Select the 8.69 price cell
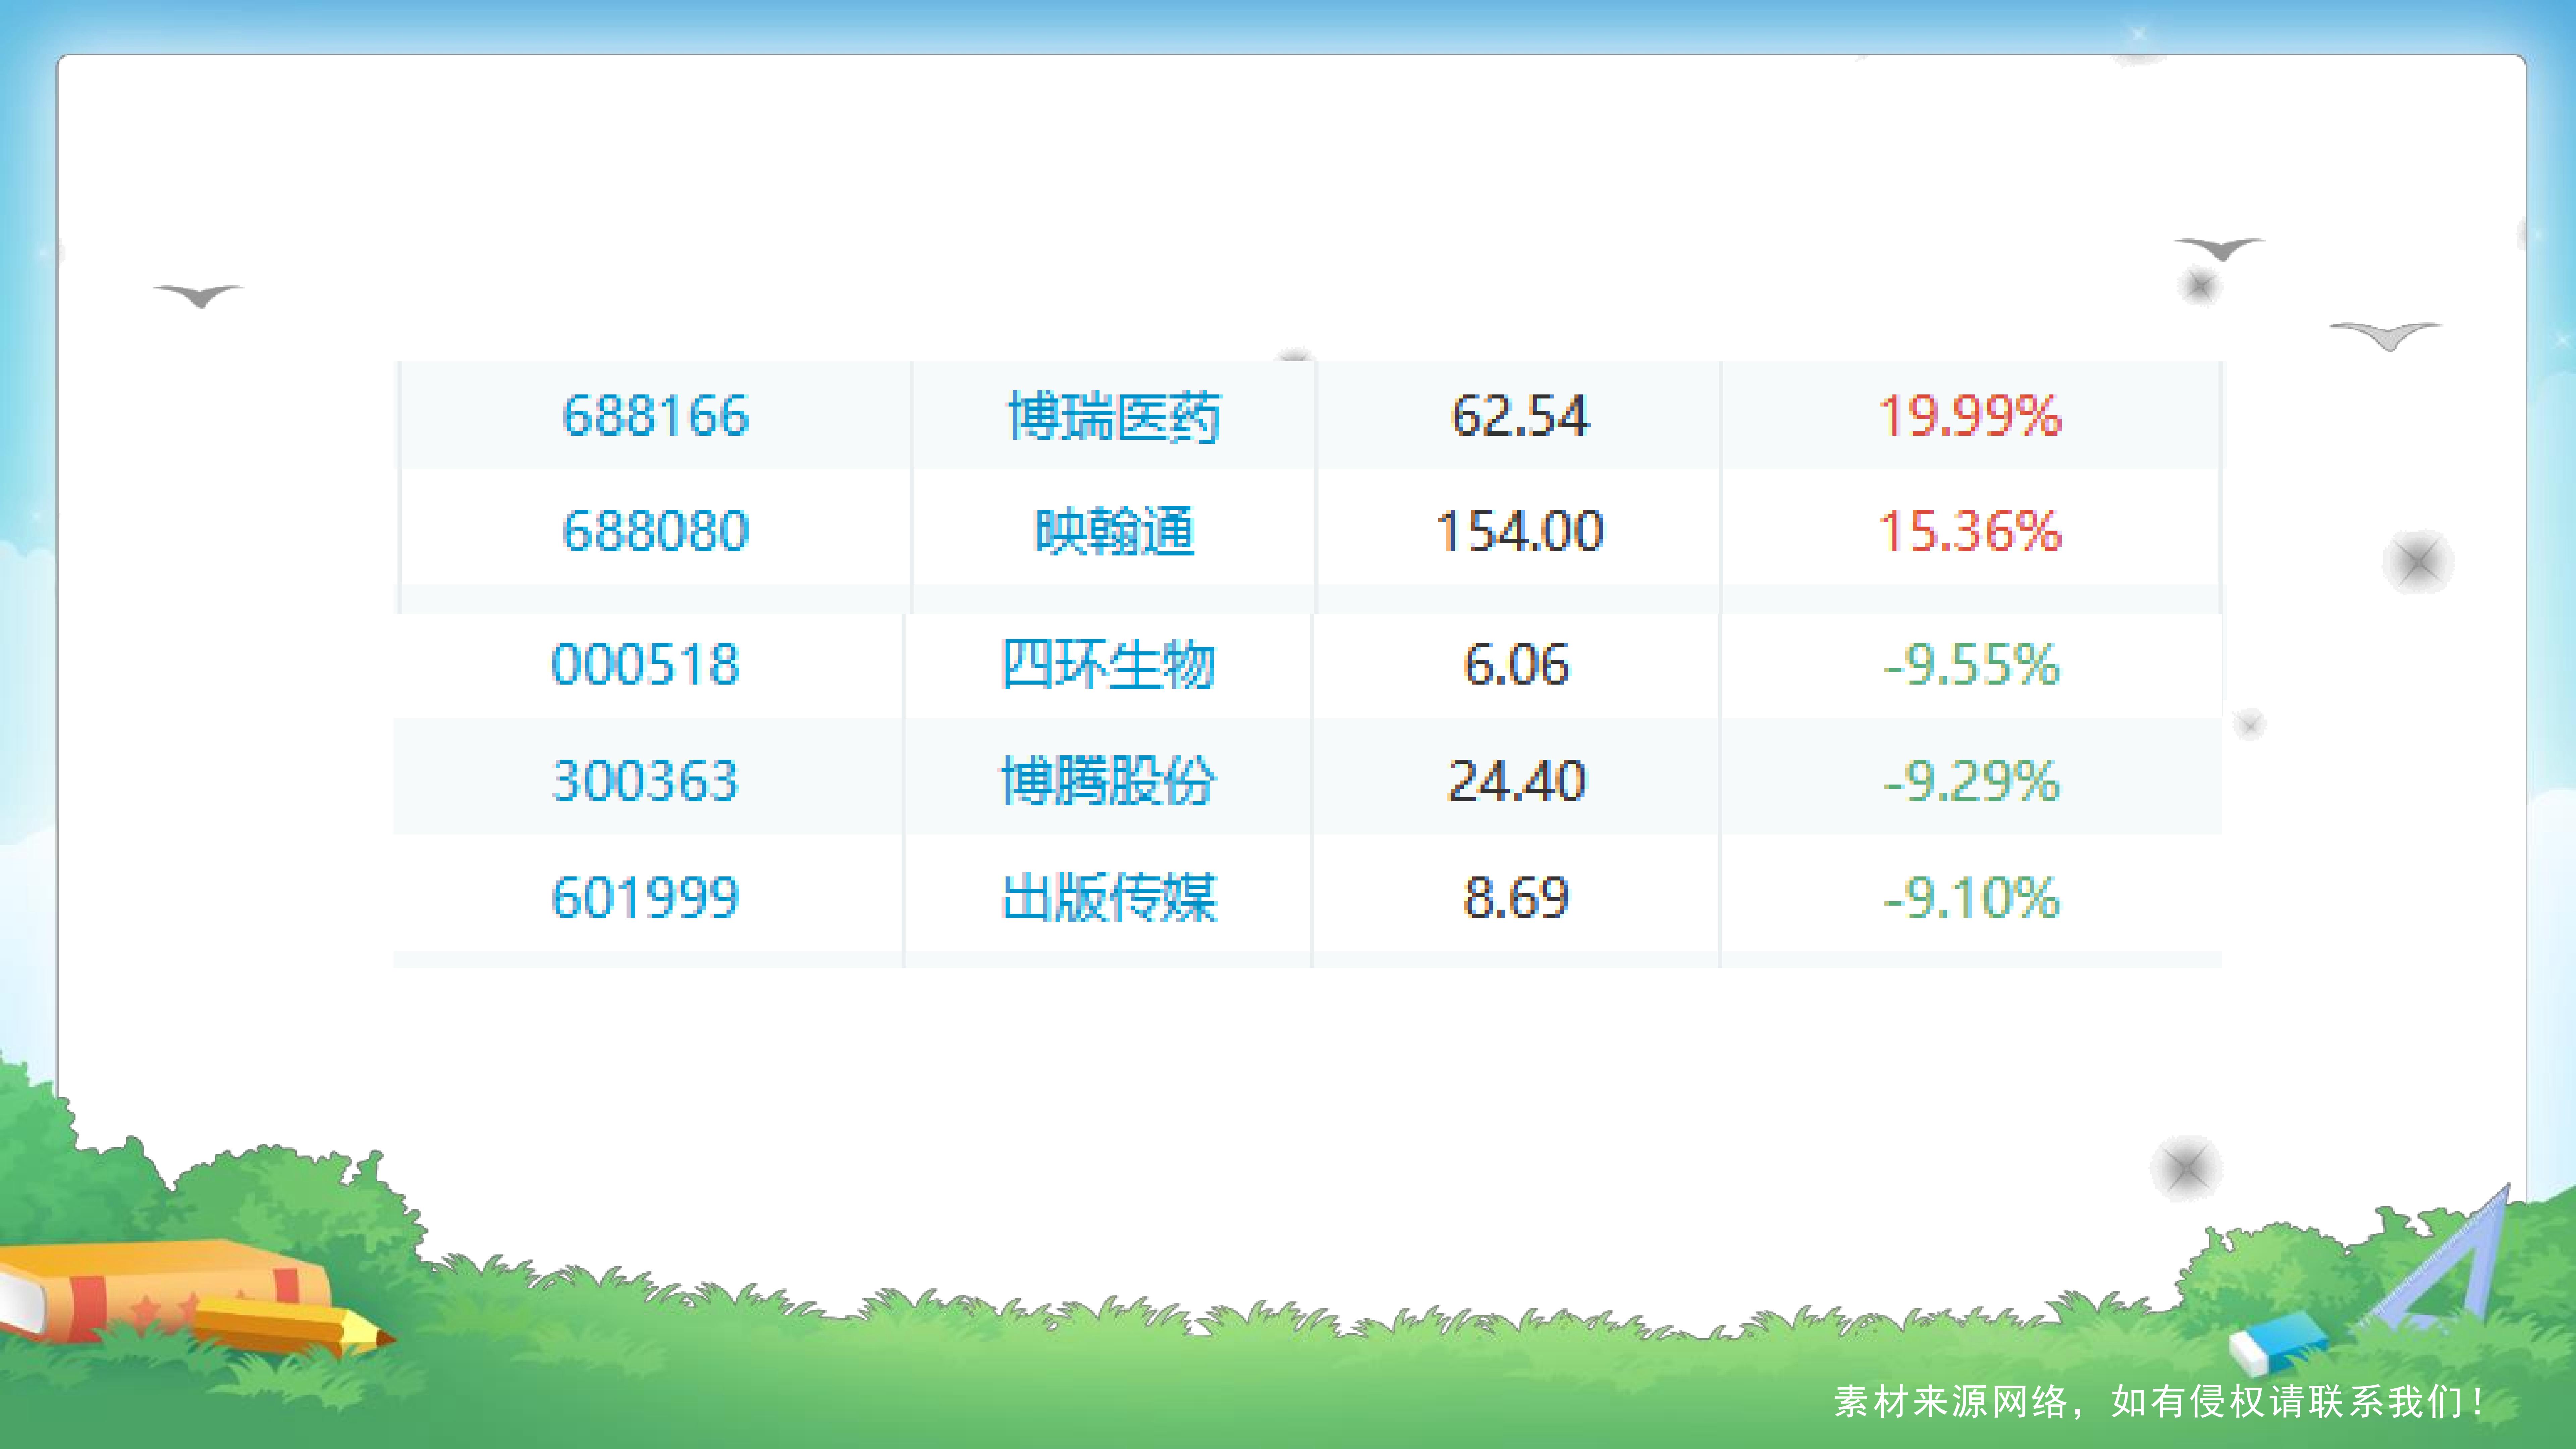 (1516, 897)
